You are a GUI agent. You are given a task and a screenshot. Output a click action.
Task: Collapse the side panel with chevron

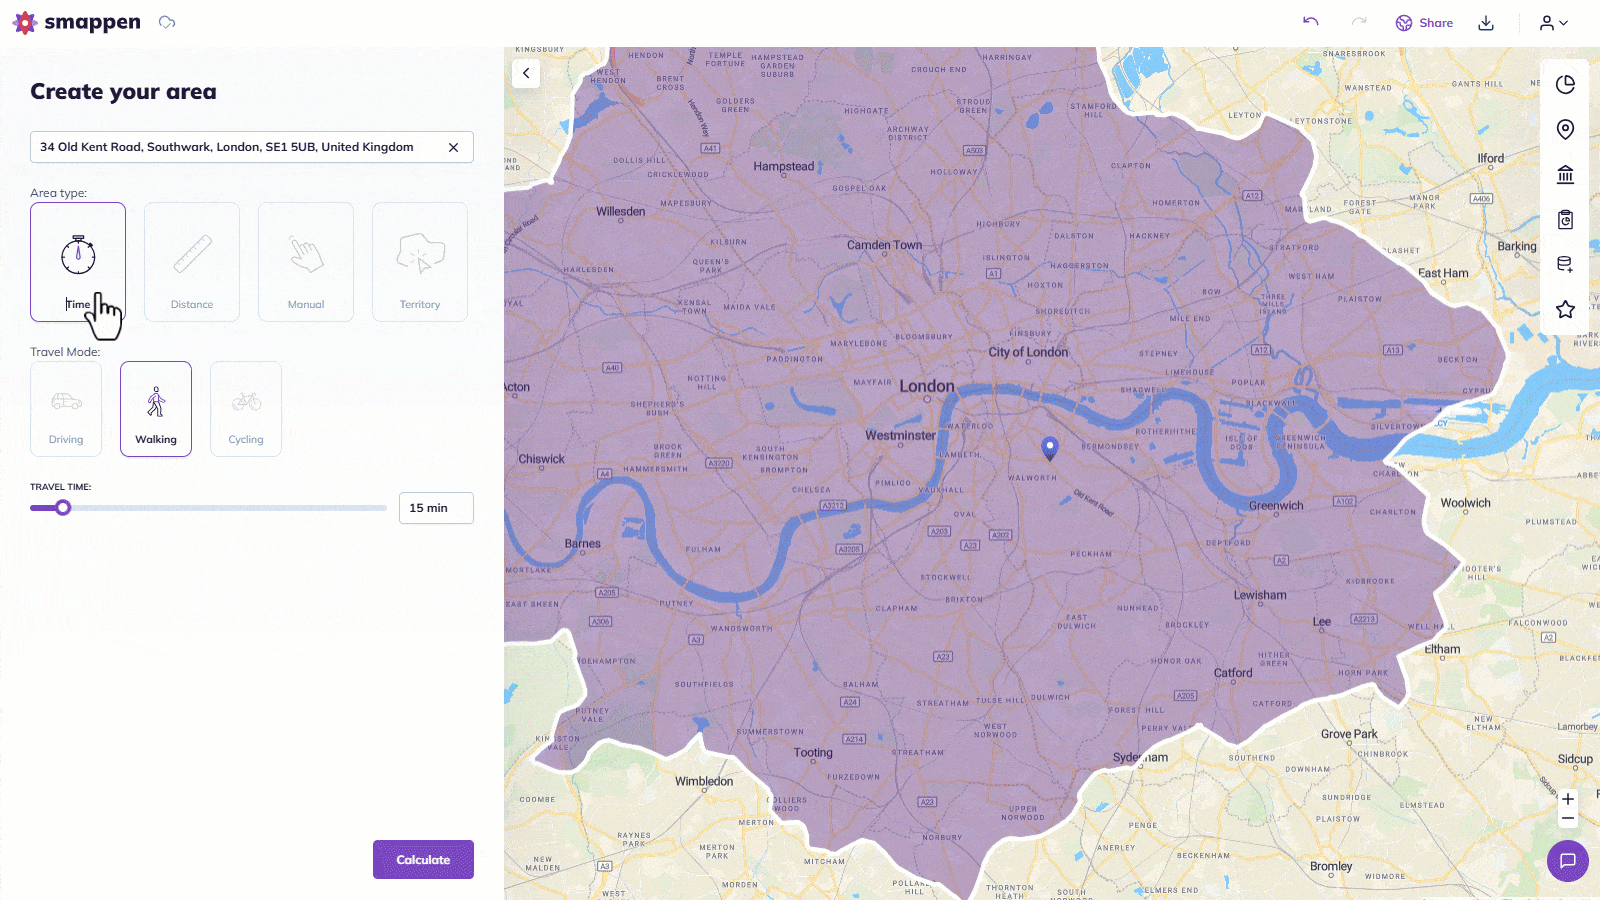(x=526, y=73)
